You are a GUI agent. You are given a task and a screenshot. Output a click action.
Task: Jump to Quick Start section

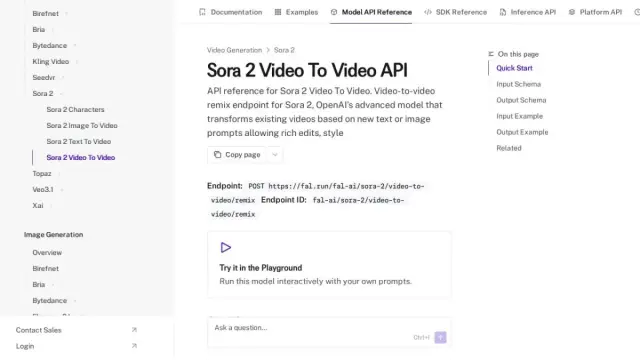tap(514, 68)
